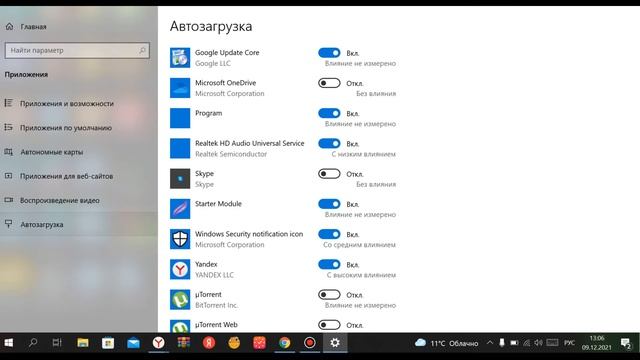This screenshot has height=360, width=640.
Task: Click the Yandex app icon in list
Action: 180,269
